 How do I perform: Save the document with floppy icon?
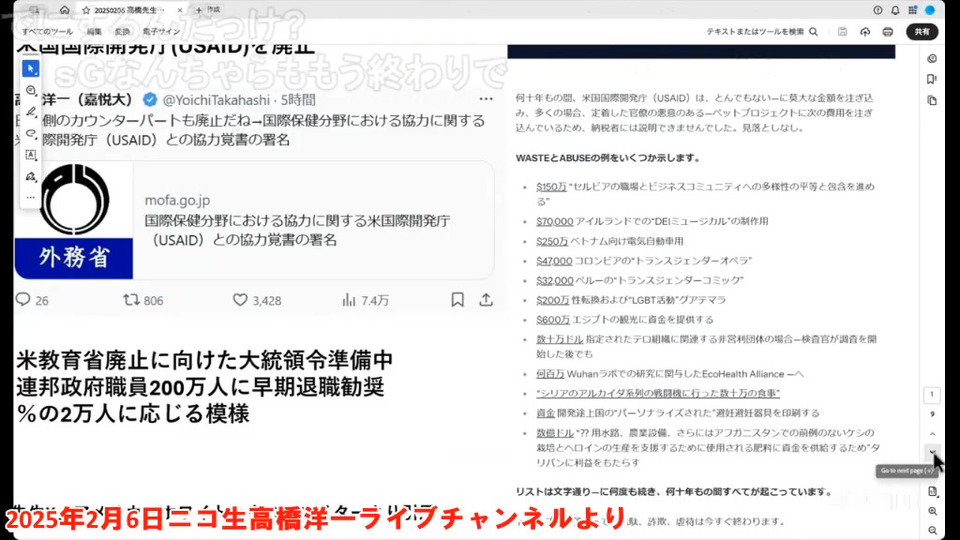(842, 32)
